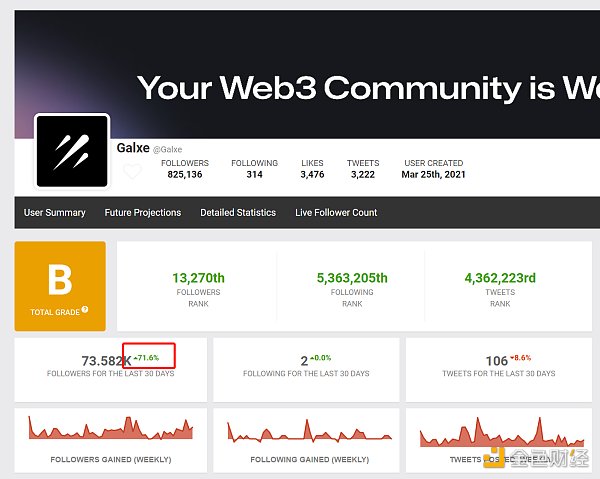
Task: Click the @Galxe handle link
Action: pyautogui.click(x=169, y=149)
